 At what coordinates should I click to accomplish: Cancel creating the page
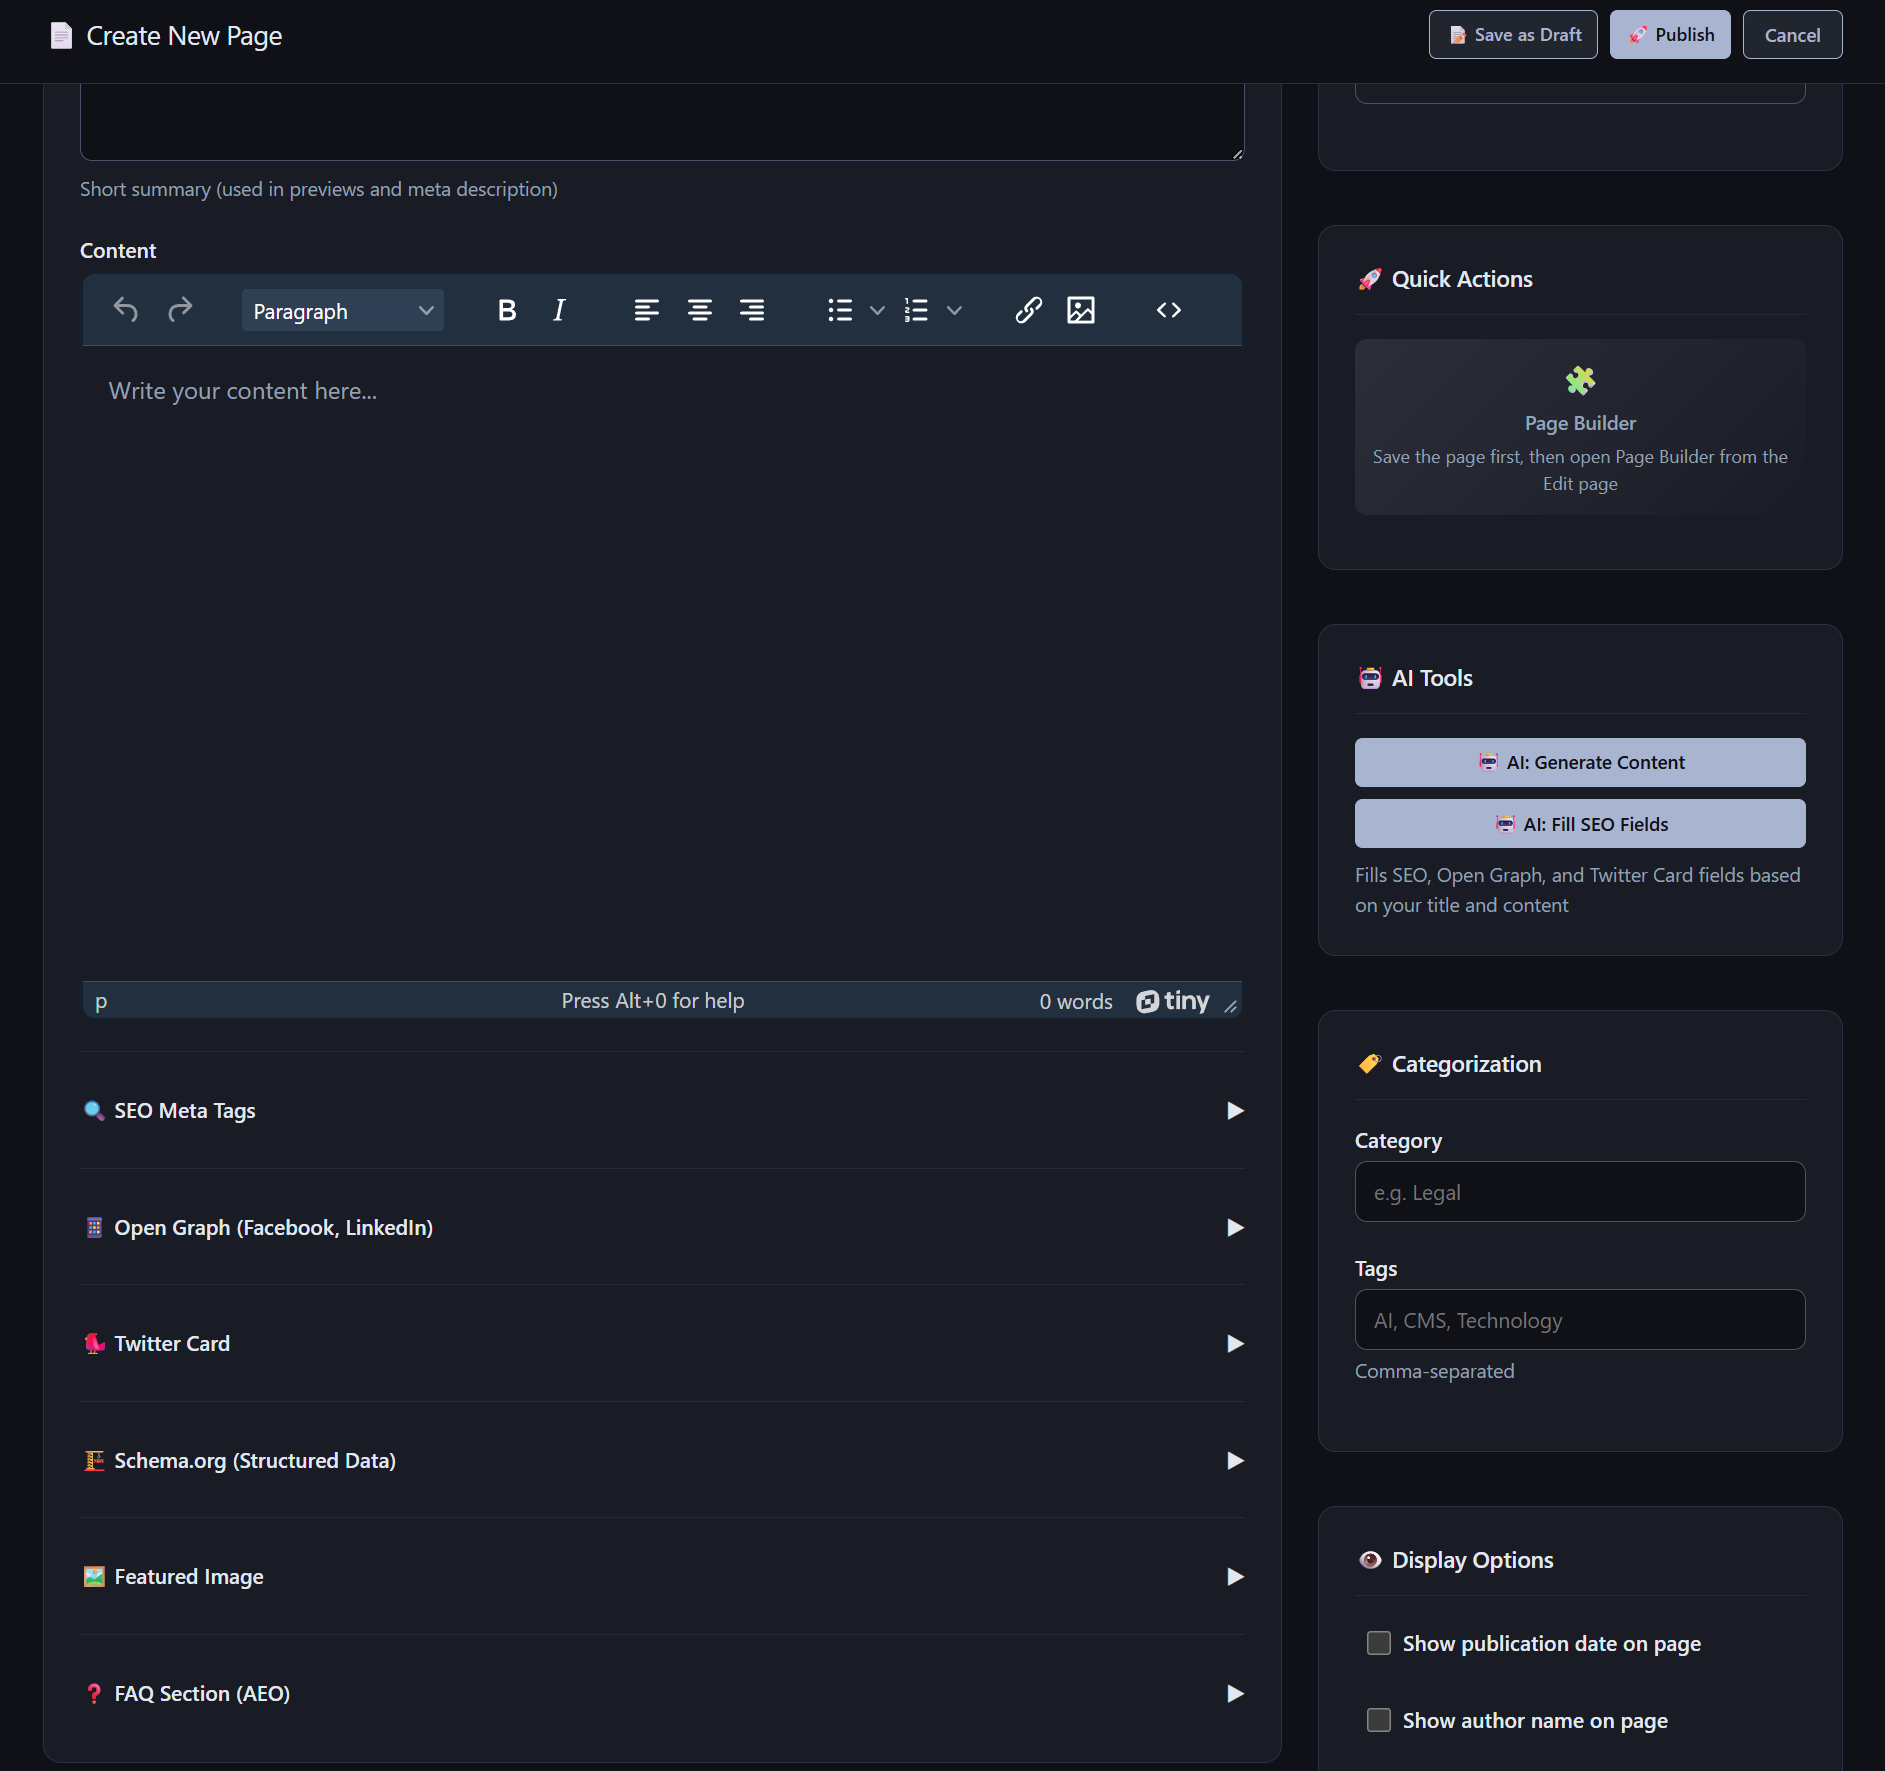[1792, 35]
